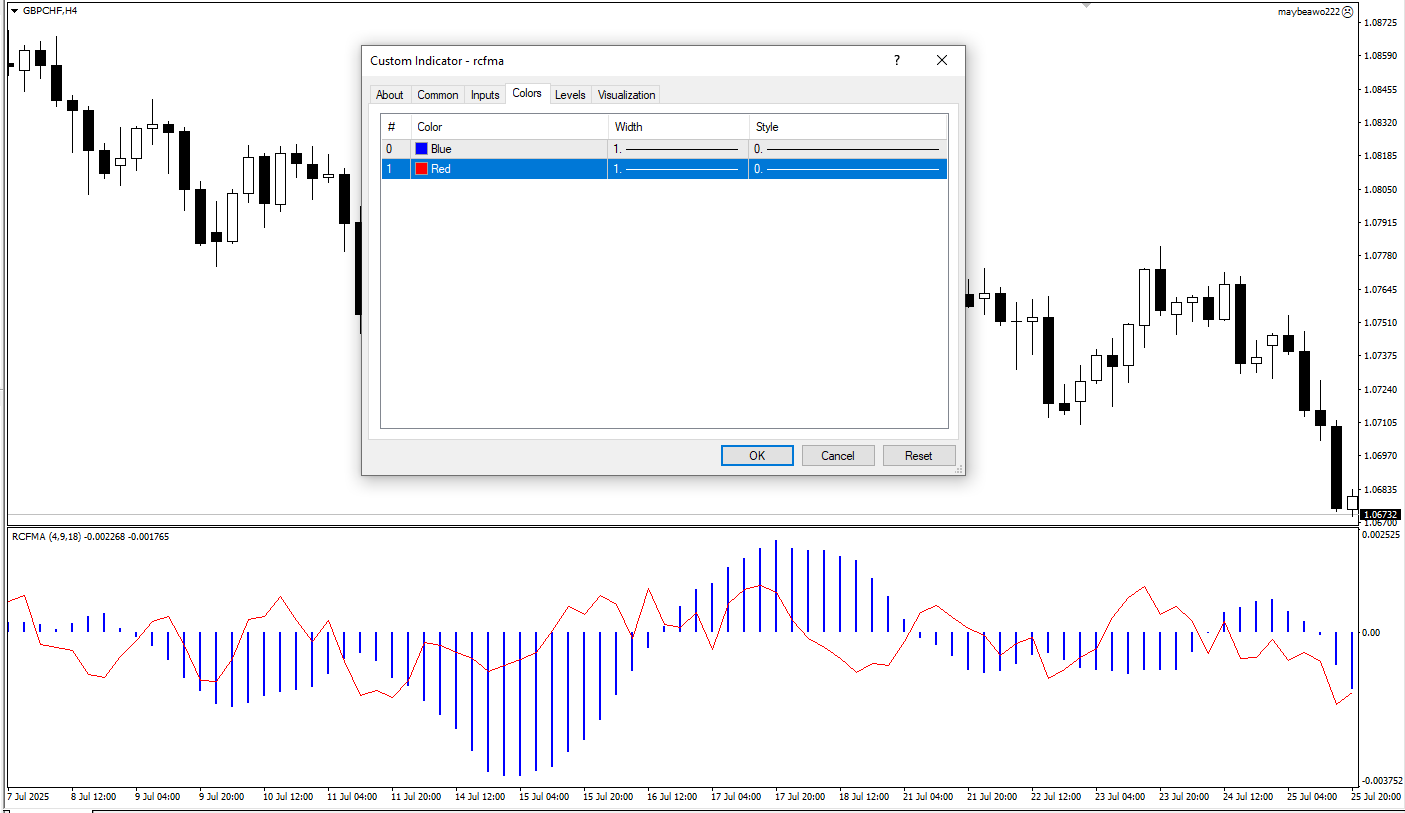Go to the Levels tab
The height and width of the screenshot is (813, 1405).
point(570,95)
